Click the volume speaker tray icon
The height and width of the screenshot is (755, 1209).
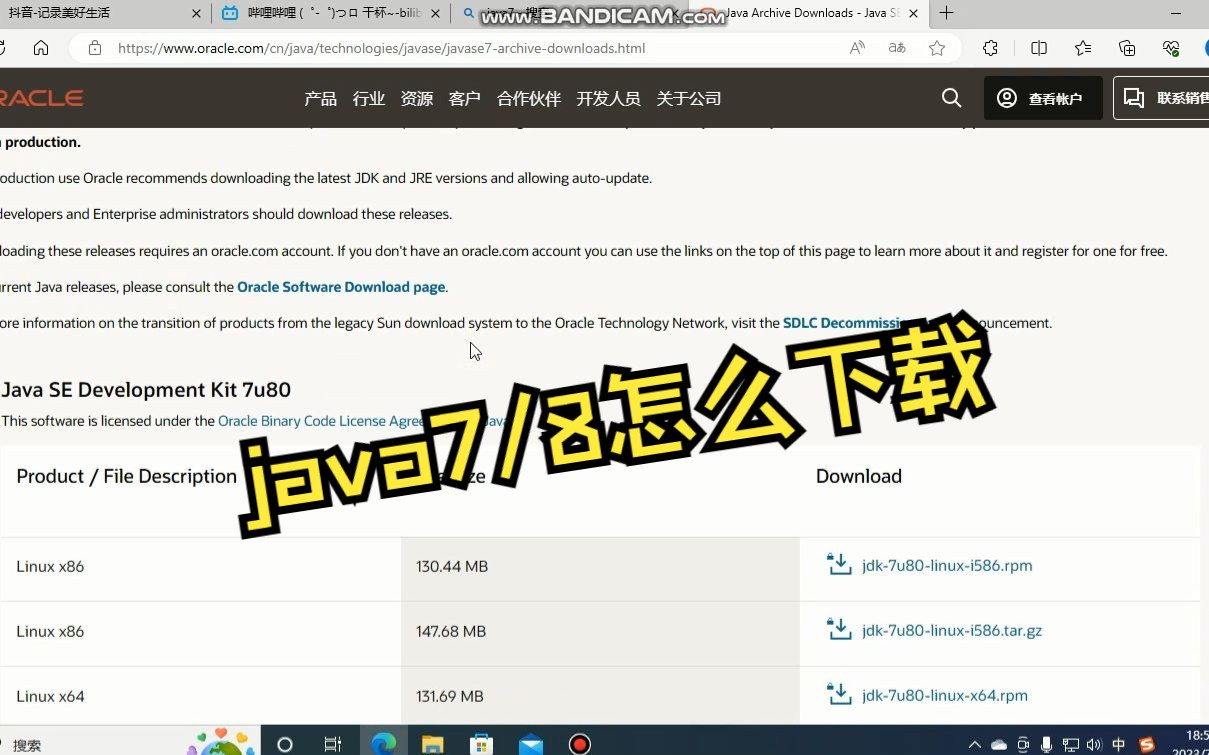point(1094,745)
